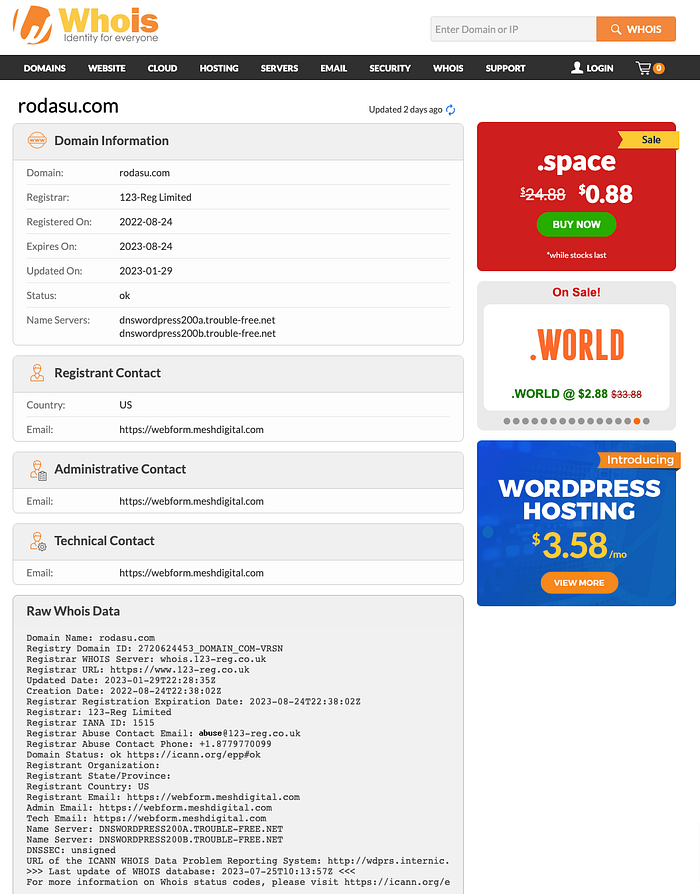The width and height of the screenshot is (700, 894).
Task: Click the Updated On date 2023-01-29
Action: pyautogui.click(x=146, y=271)
